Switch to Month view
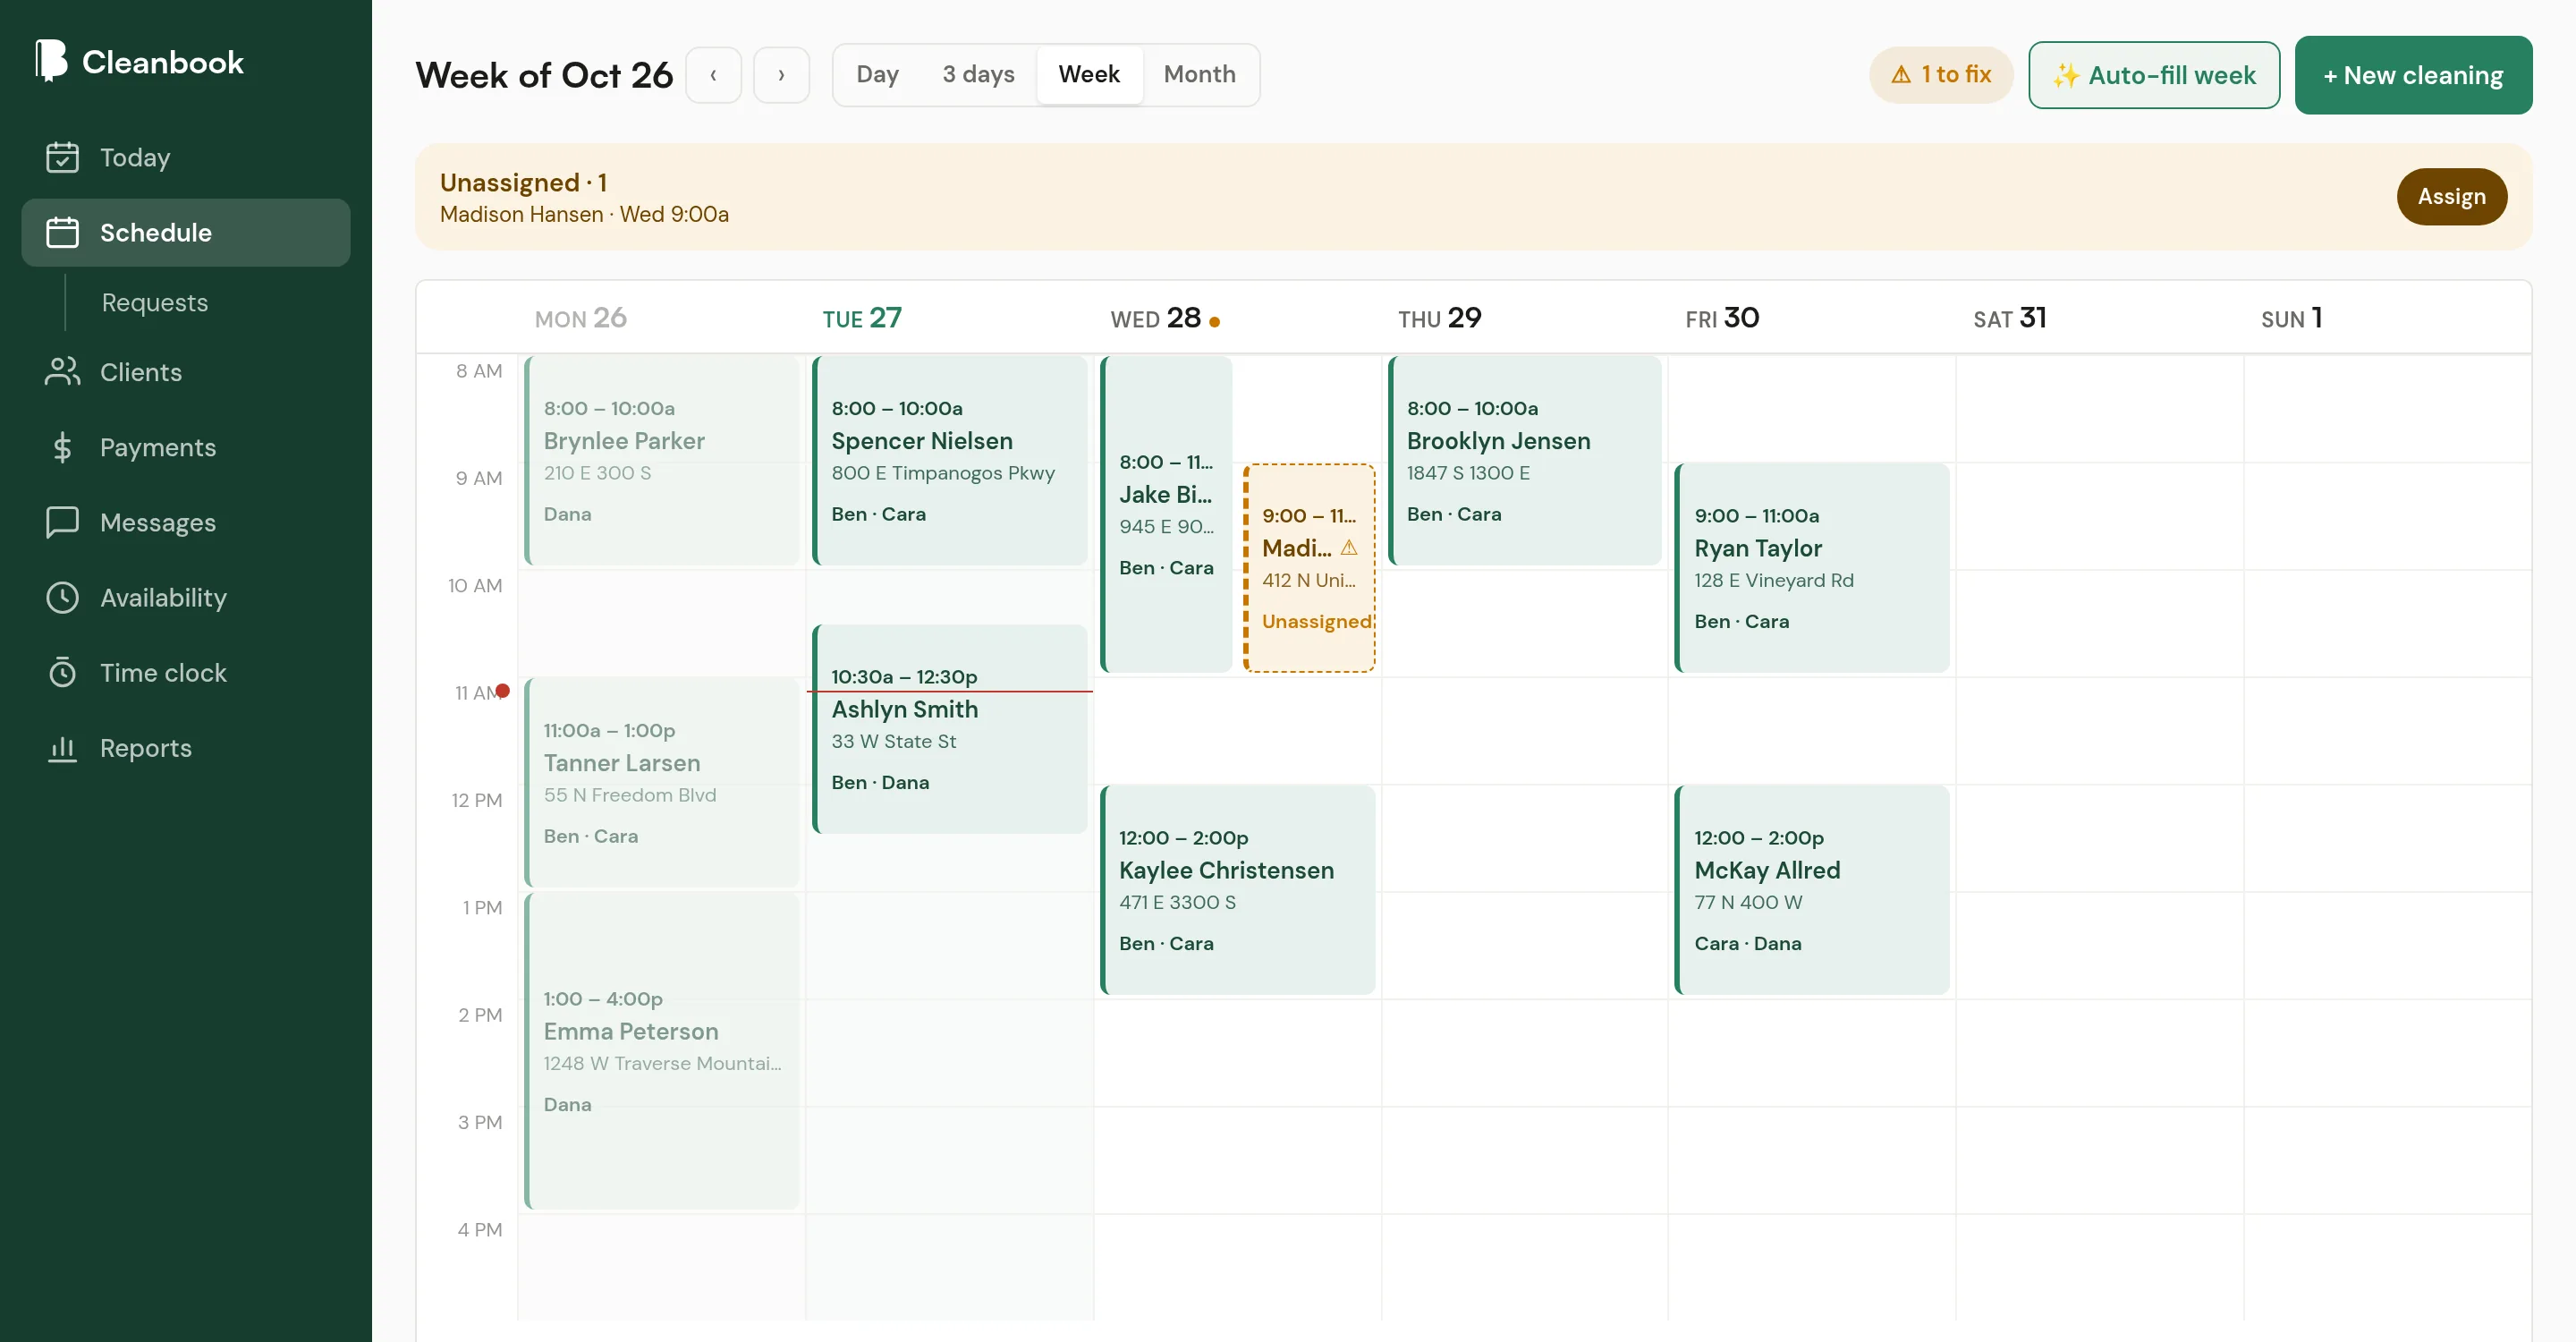The height and width of the screenshot is (1342, 2576). point(1199,74)
